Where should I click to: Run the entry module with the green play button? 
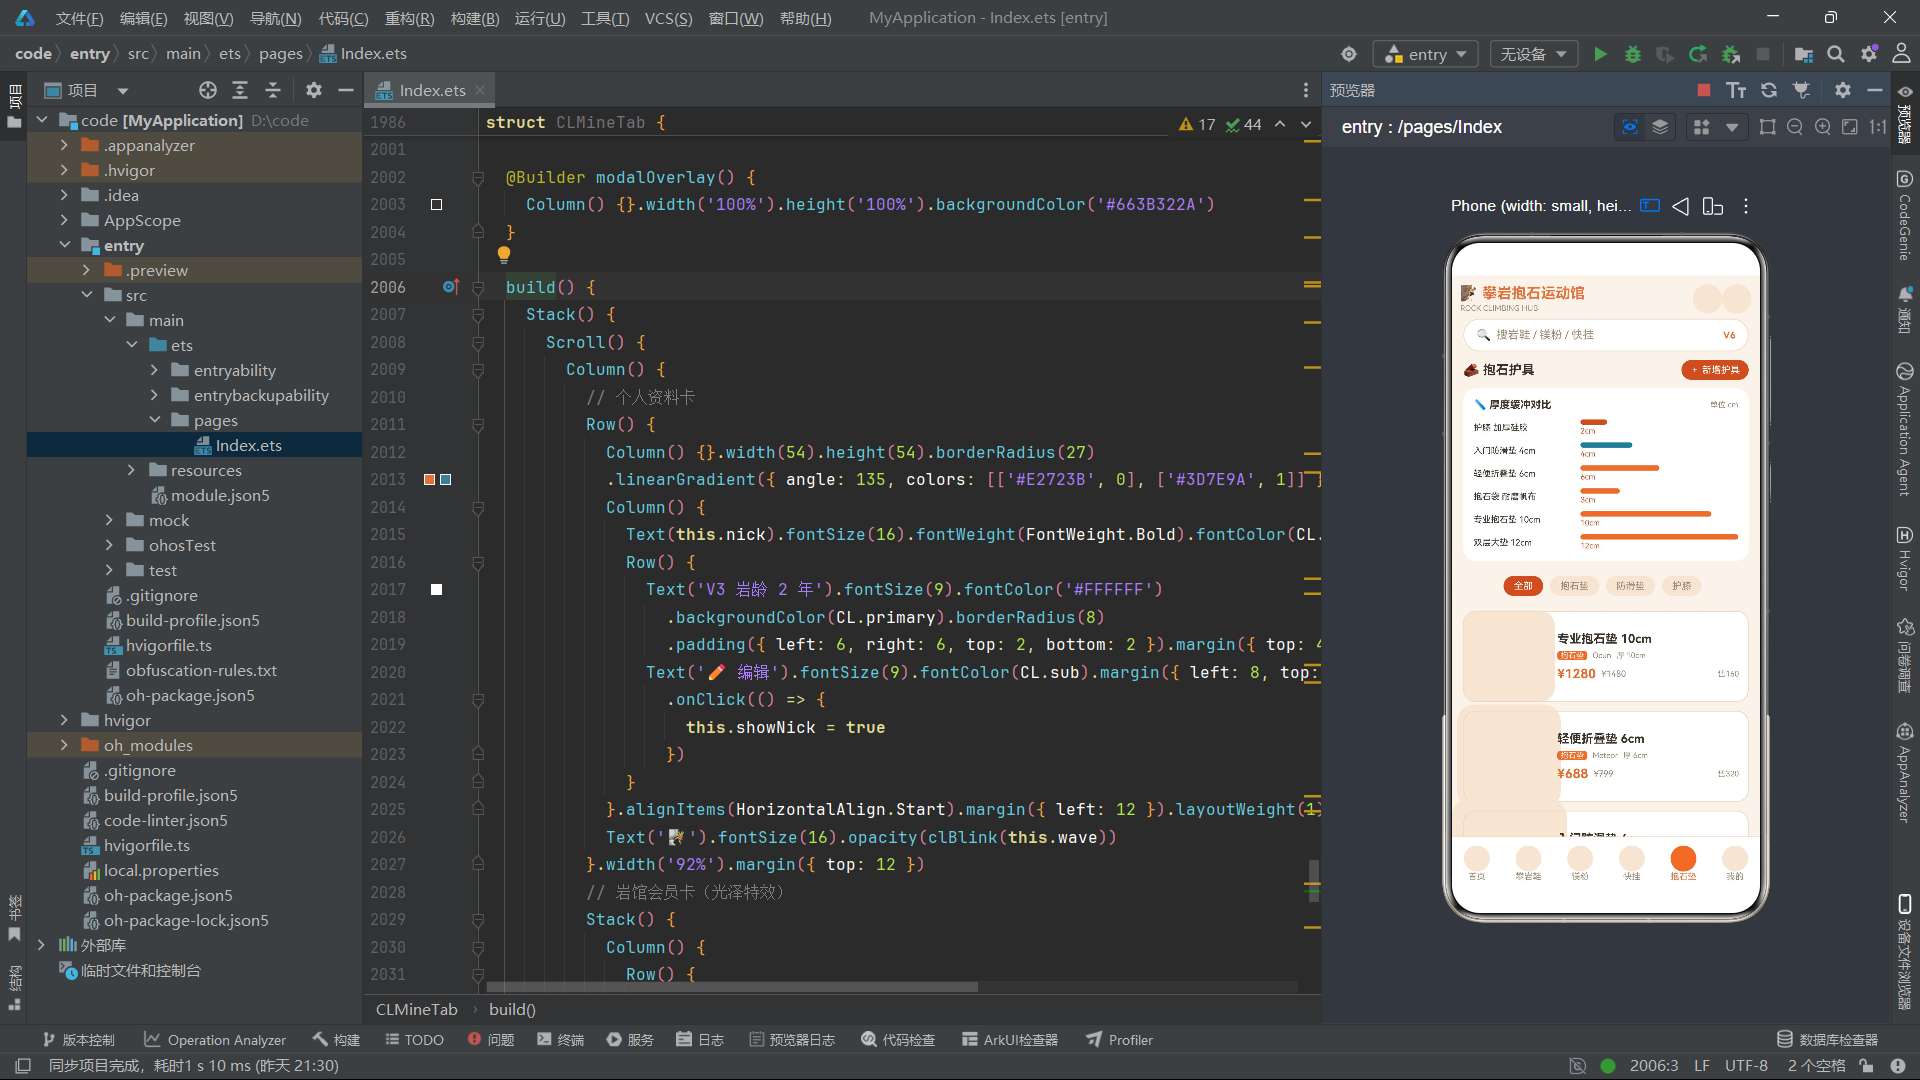pyautogui.click(x=1600, y=54)
